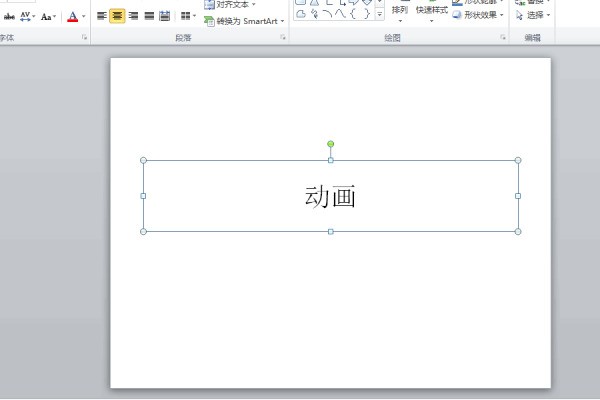The image size is (600, 400).
Task: Open 转换为 SmartArt dropdown
Action: pyautogui.click(x=244, y=21)
